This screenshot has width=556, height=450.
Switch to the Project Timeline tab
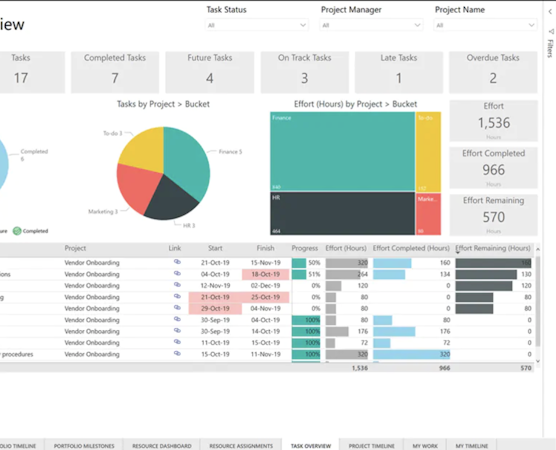point(371,446)
